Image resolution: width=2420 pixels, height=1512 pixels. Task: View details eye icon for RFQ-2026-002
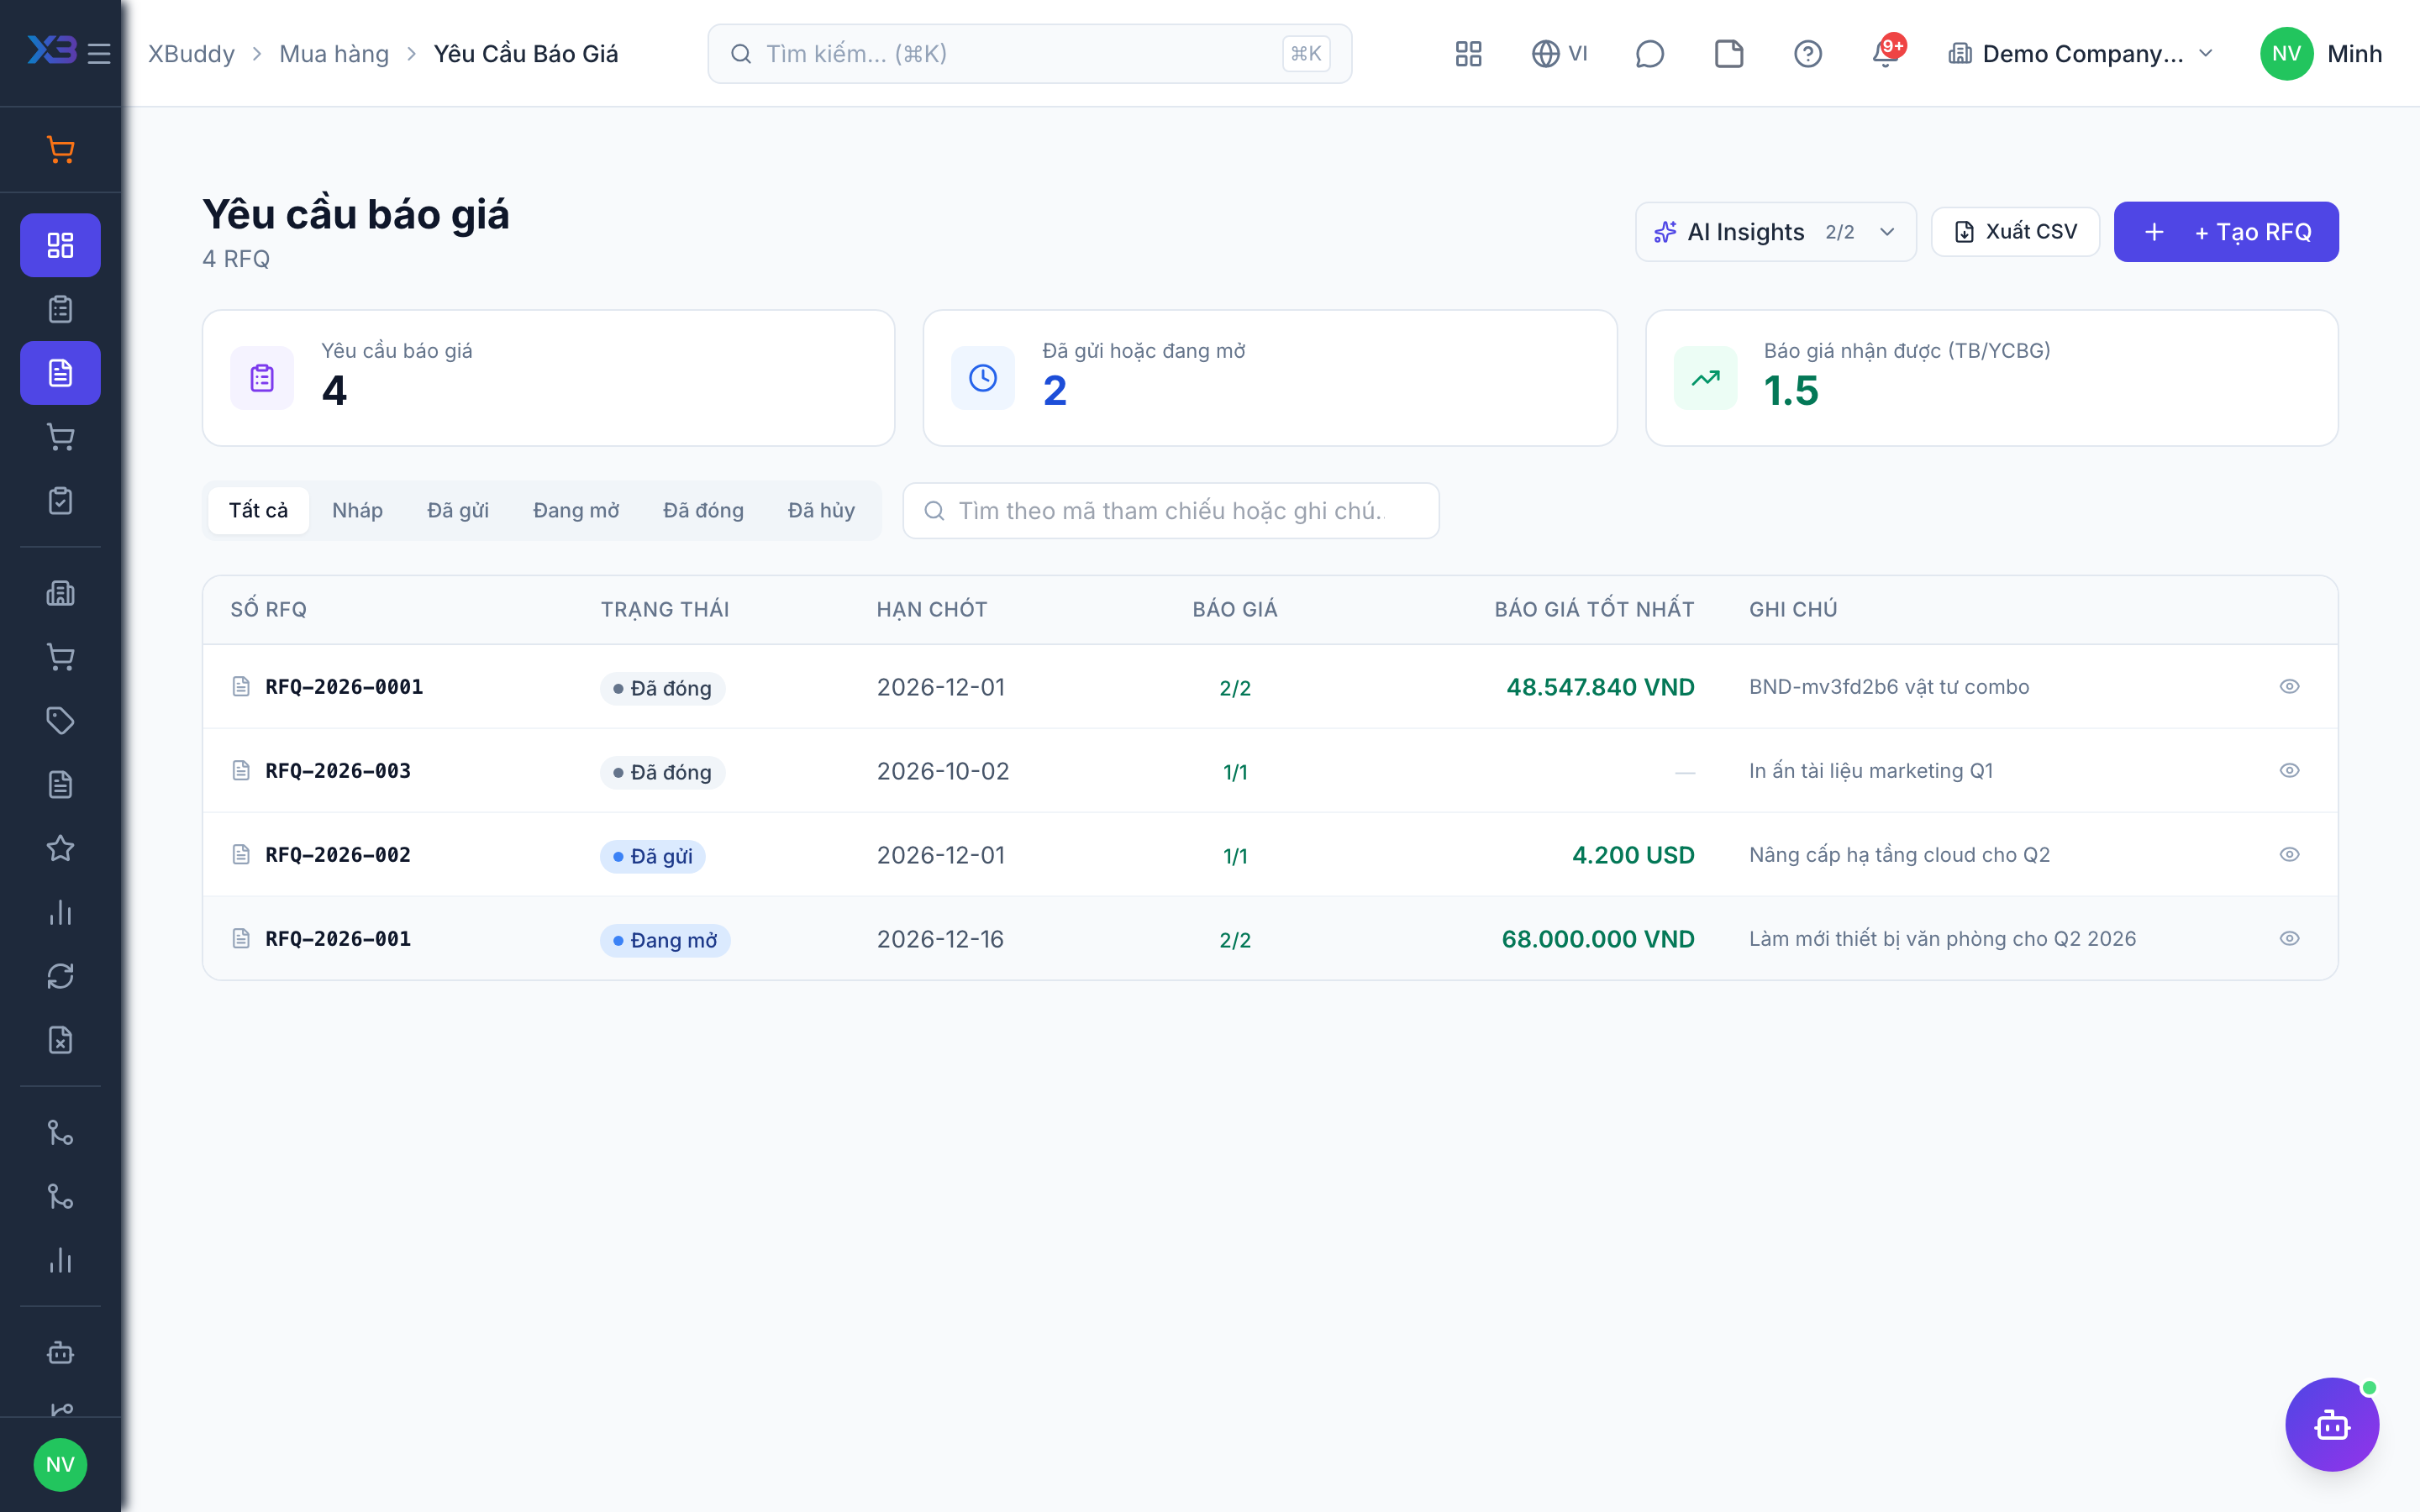click(x=2289, y=854)
